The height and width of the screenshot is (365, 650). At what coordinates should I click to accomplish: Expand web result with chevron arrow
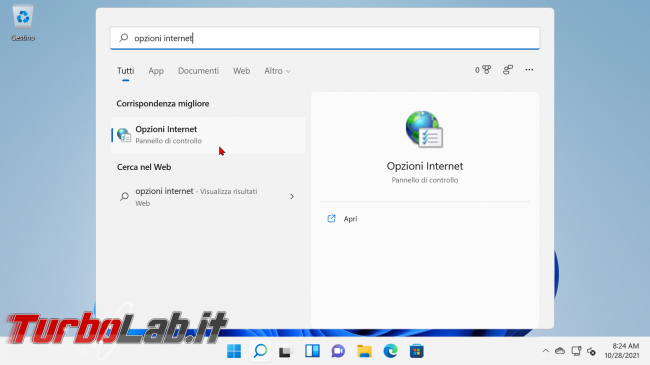pyautogui.click(x=292, y=197)
